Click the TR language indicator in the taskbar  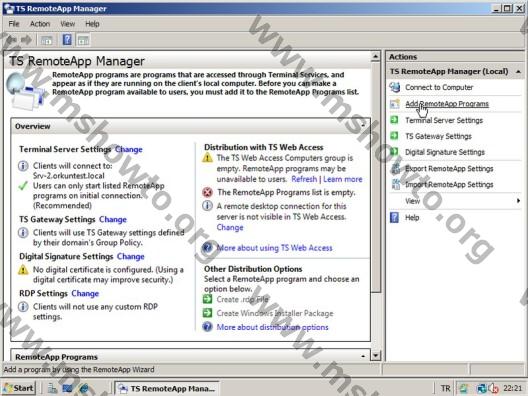445,388
